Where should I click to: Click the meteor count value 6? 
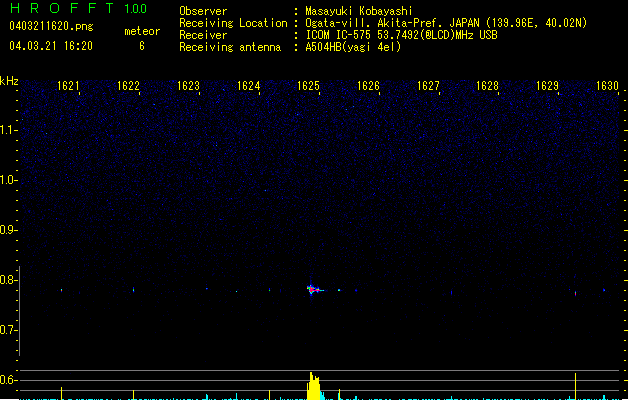pos(141,46)
